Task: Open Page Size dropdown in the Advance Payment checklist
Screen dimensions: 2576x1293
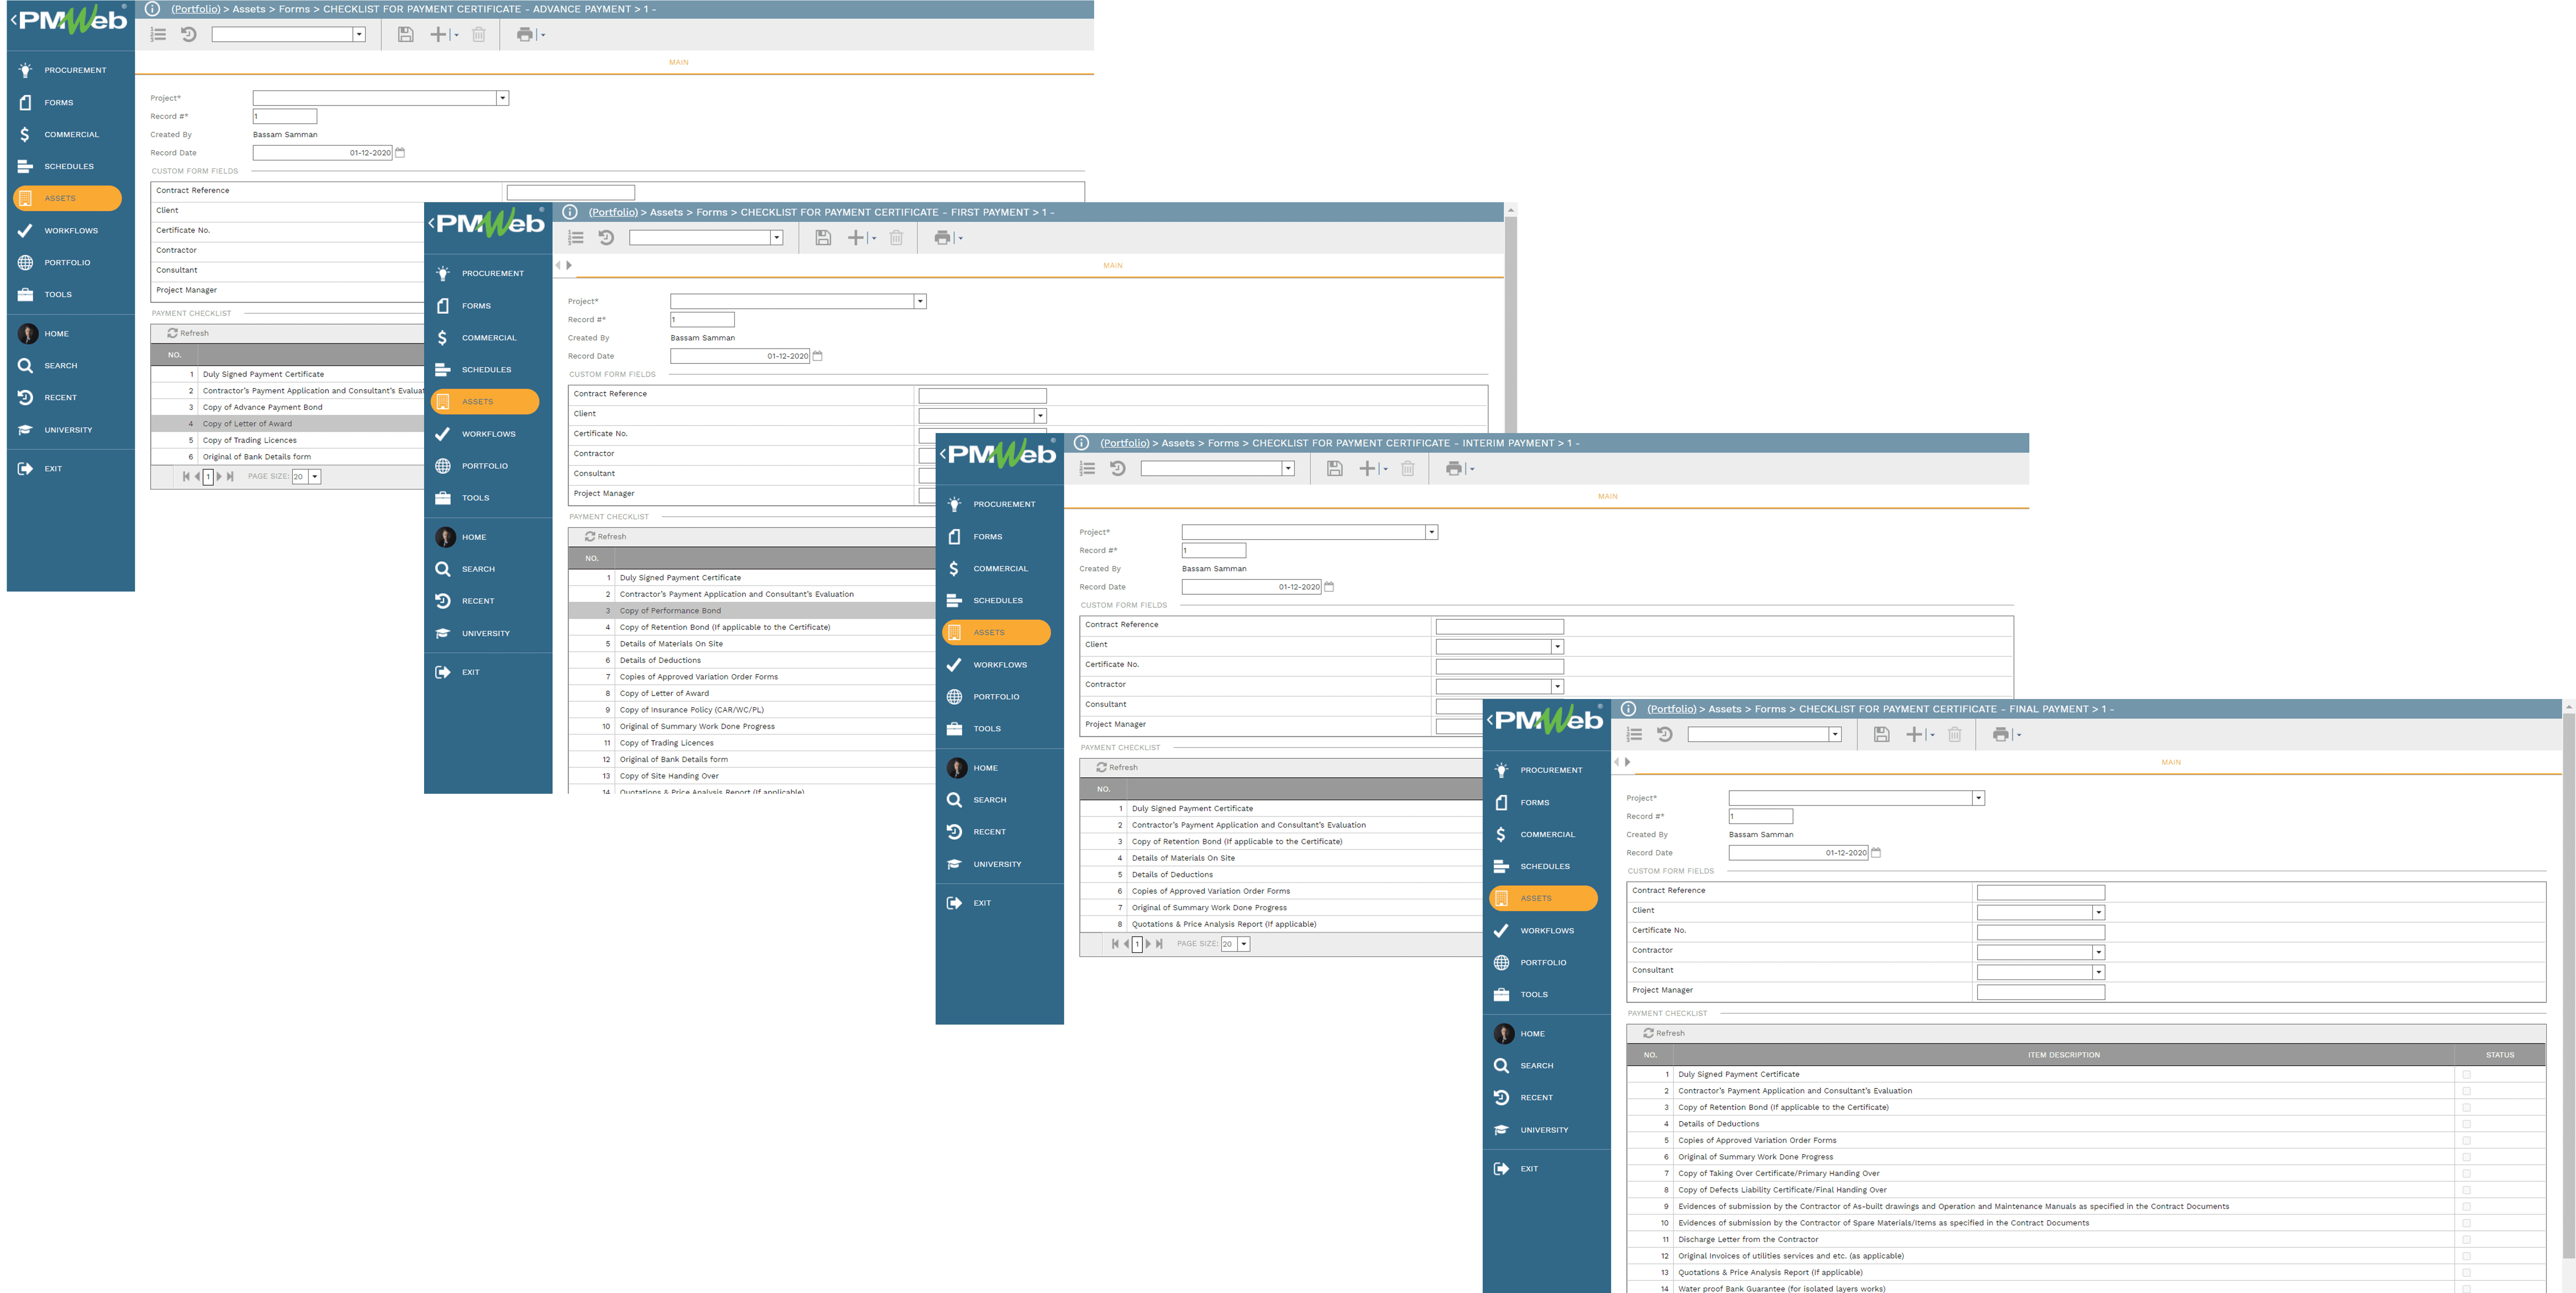Action: pyautogui.click(x=315, y=477)
